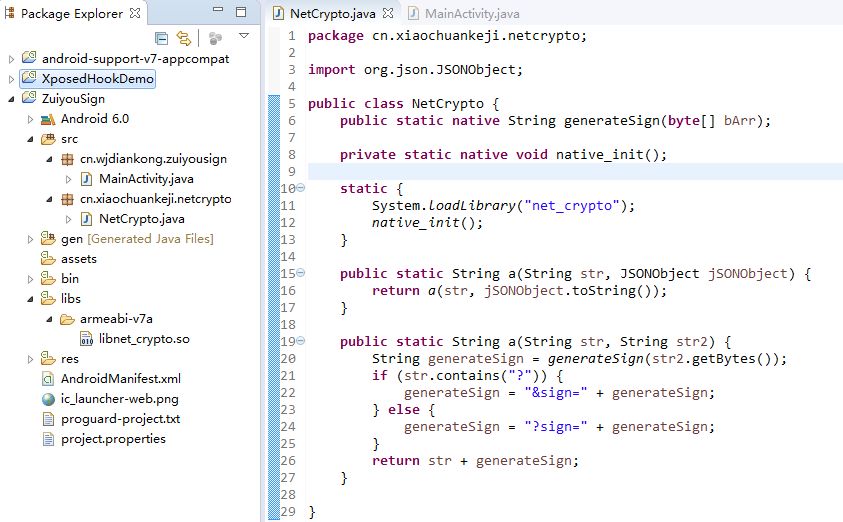Maximize the Package Explorer panel

tap(241, 11)
